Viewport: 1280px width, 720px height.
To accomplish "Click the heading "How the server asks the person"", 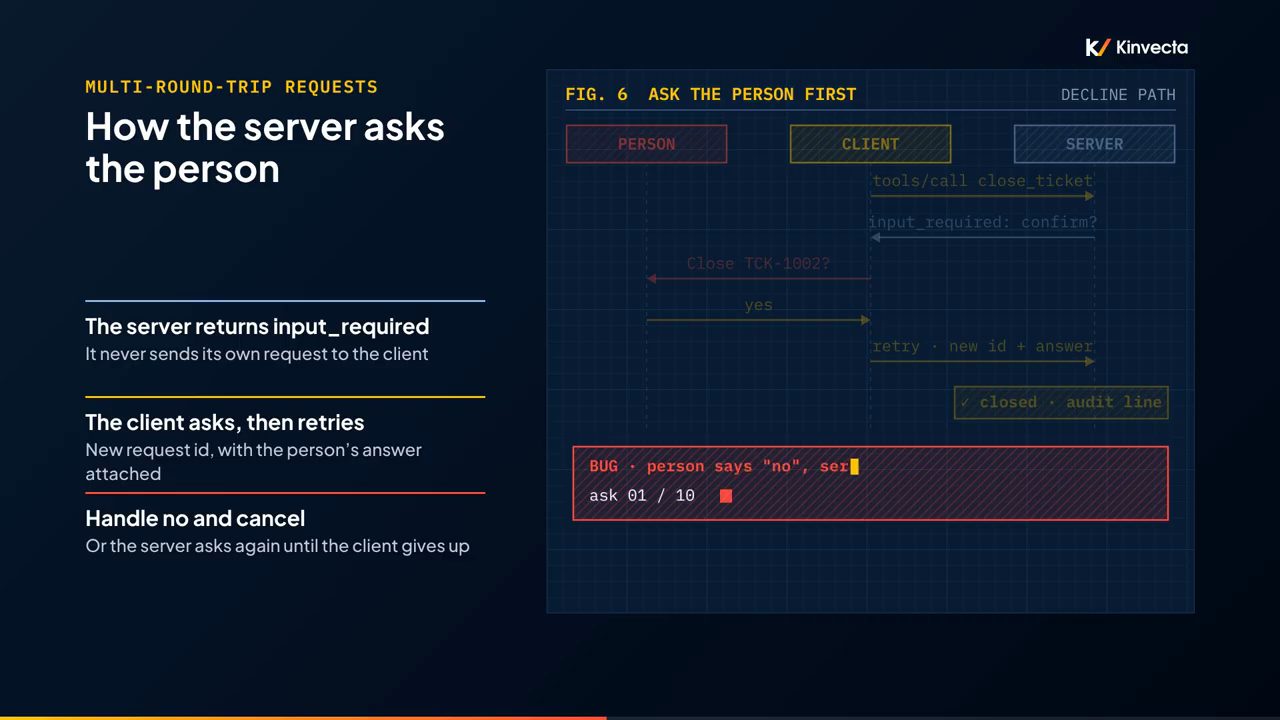I will pyautogui.click(x=265, y=147).
